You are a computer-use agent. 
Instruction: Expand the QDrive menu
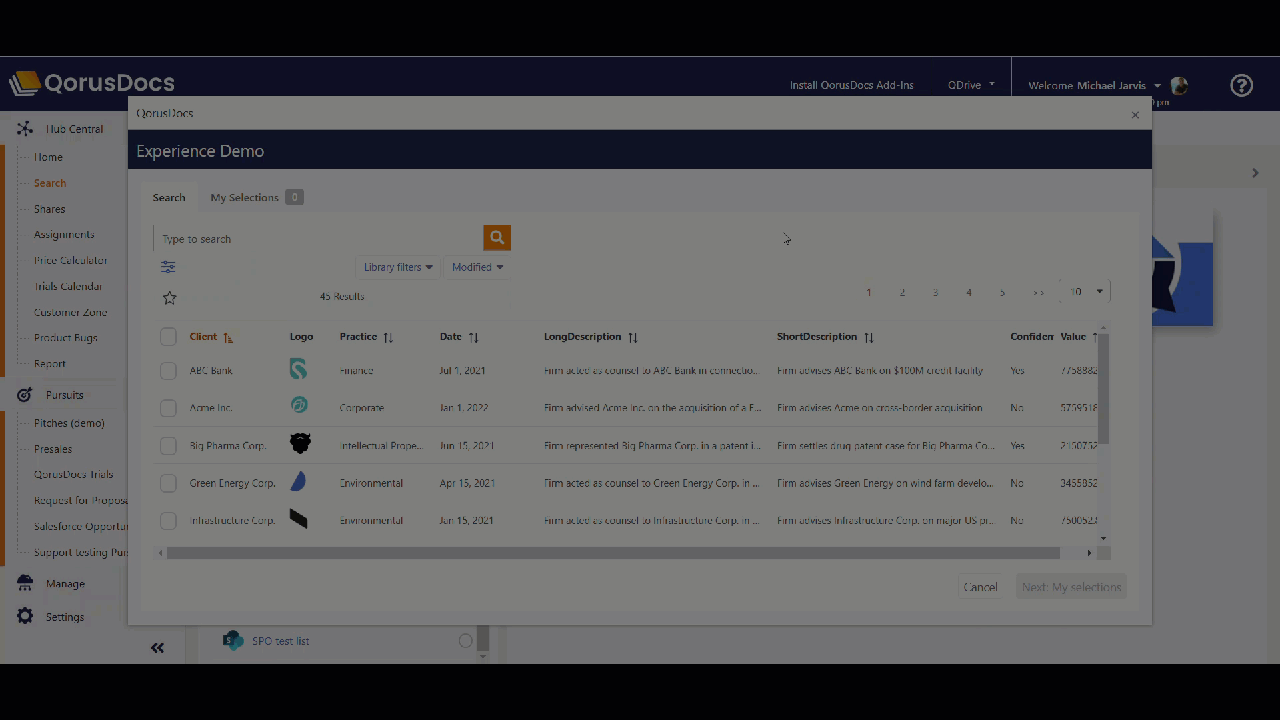pos(971,85)
